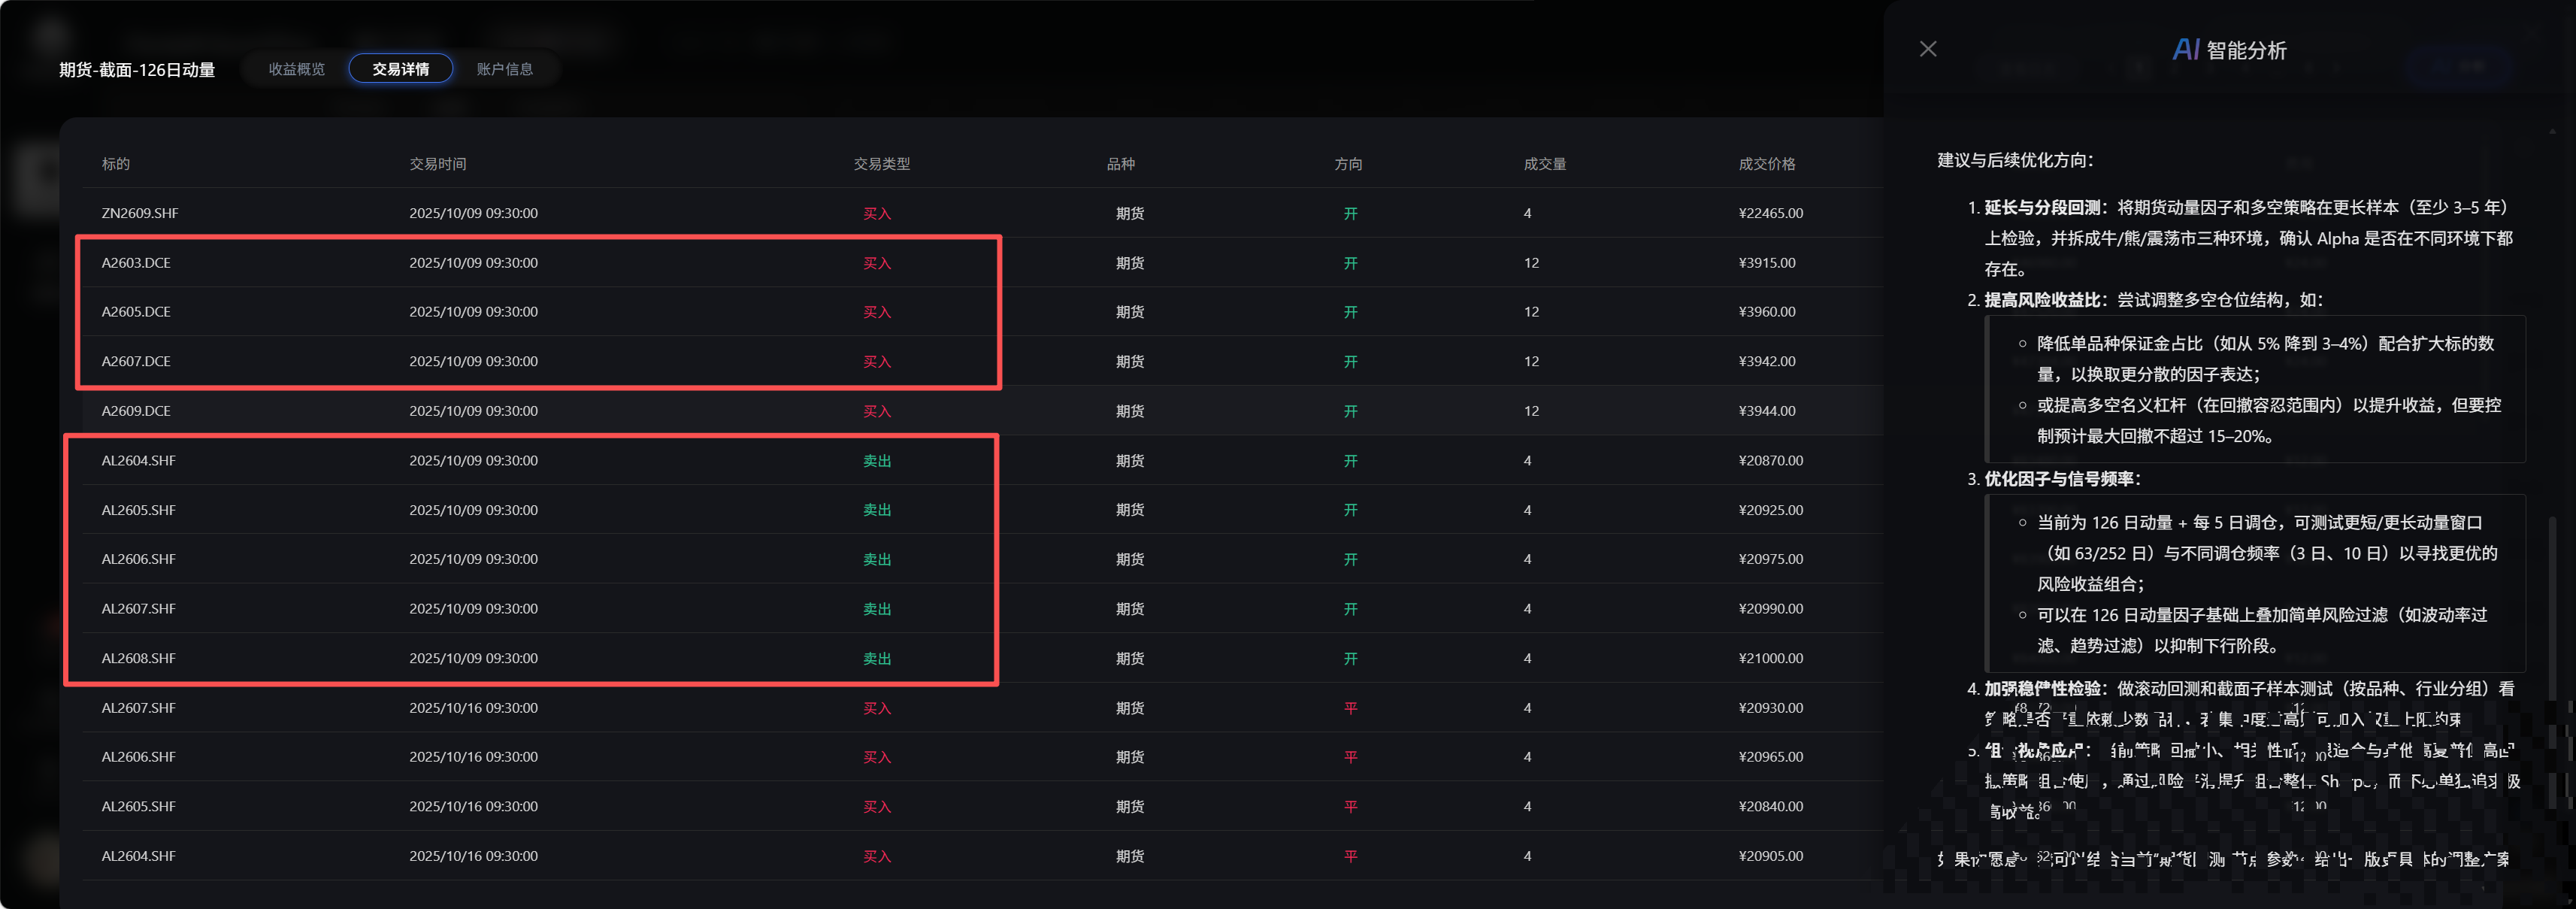Click the AL2608.SHF contract entry
Screen dimensions: 2576x909
coord(139,658)
